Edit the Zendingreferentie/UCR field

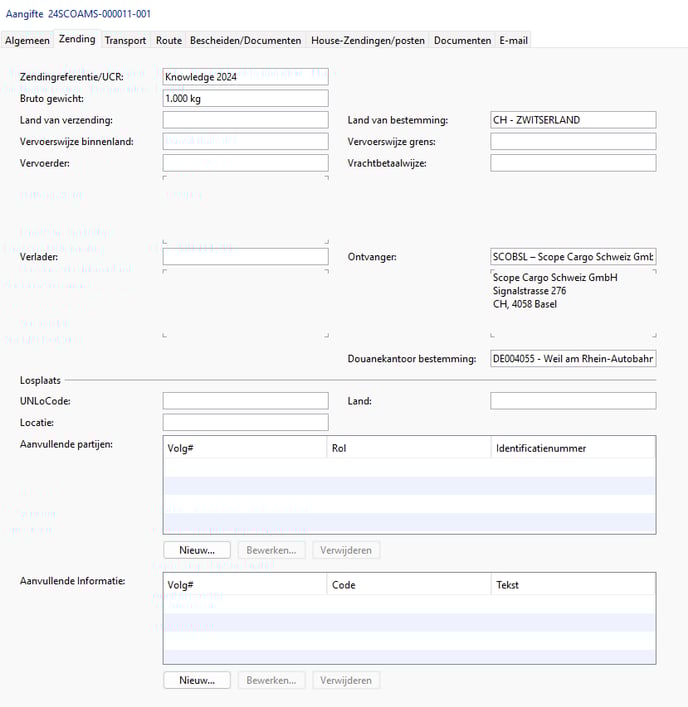pos(245,77)
